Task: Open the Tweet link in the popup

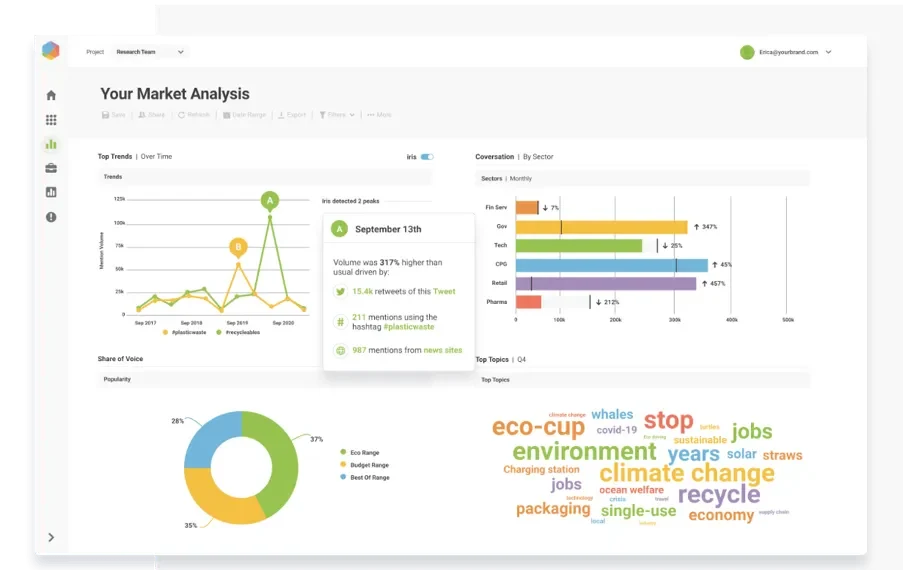Action: 444,292
